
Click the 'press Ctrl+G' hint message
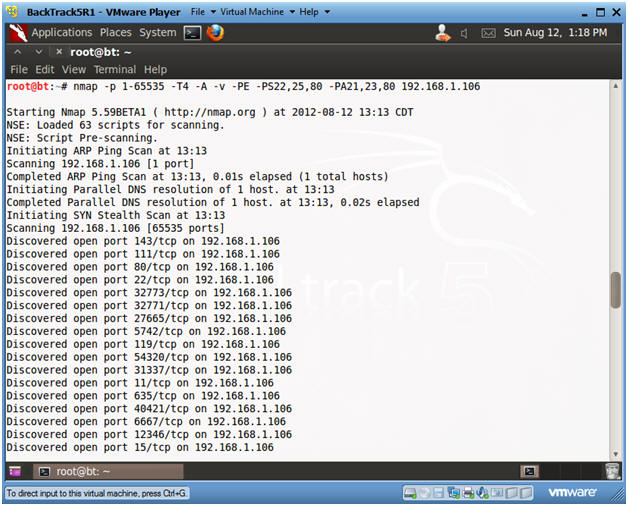pos(97,493)
